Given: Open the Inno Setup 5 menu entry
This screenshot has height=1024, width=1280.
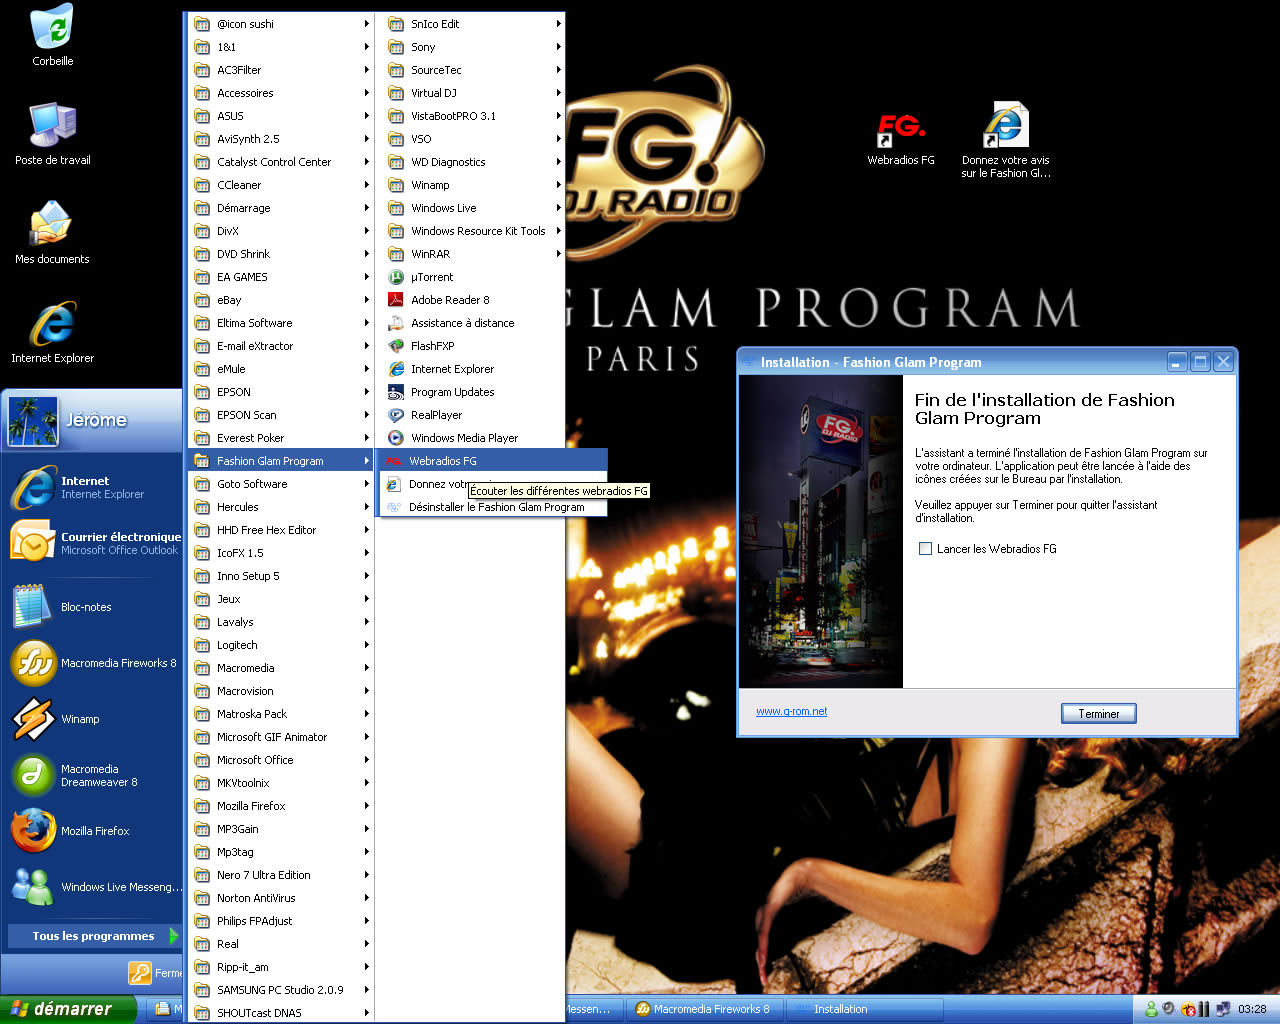Looking at the screenshot, I should 281,576.
